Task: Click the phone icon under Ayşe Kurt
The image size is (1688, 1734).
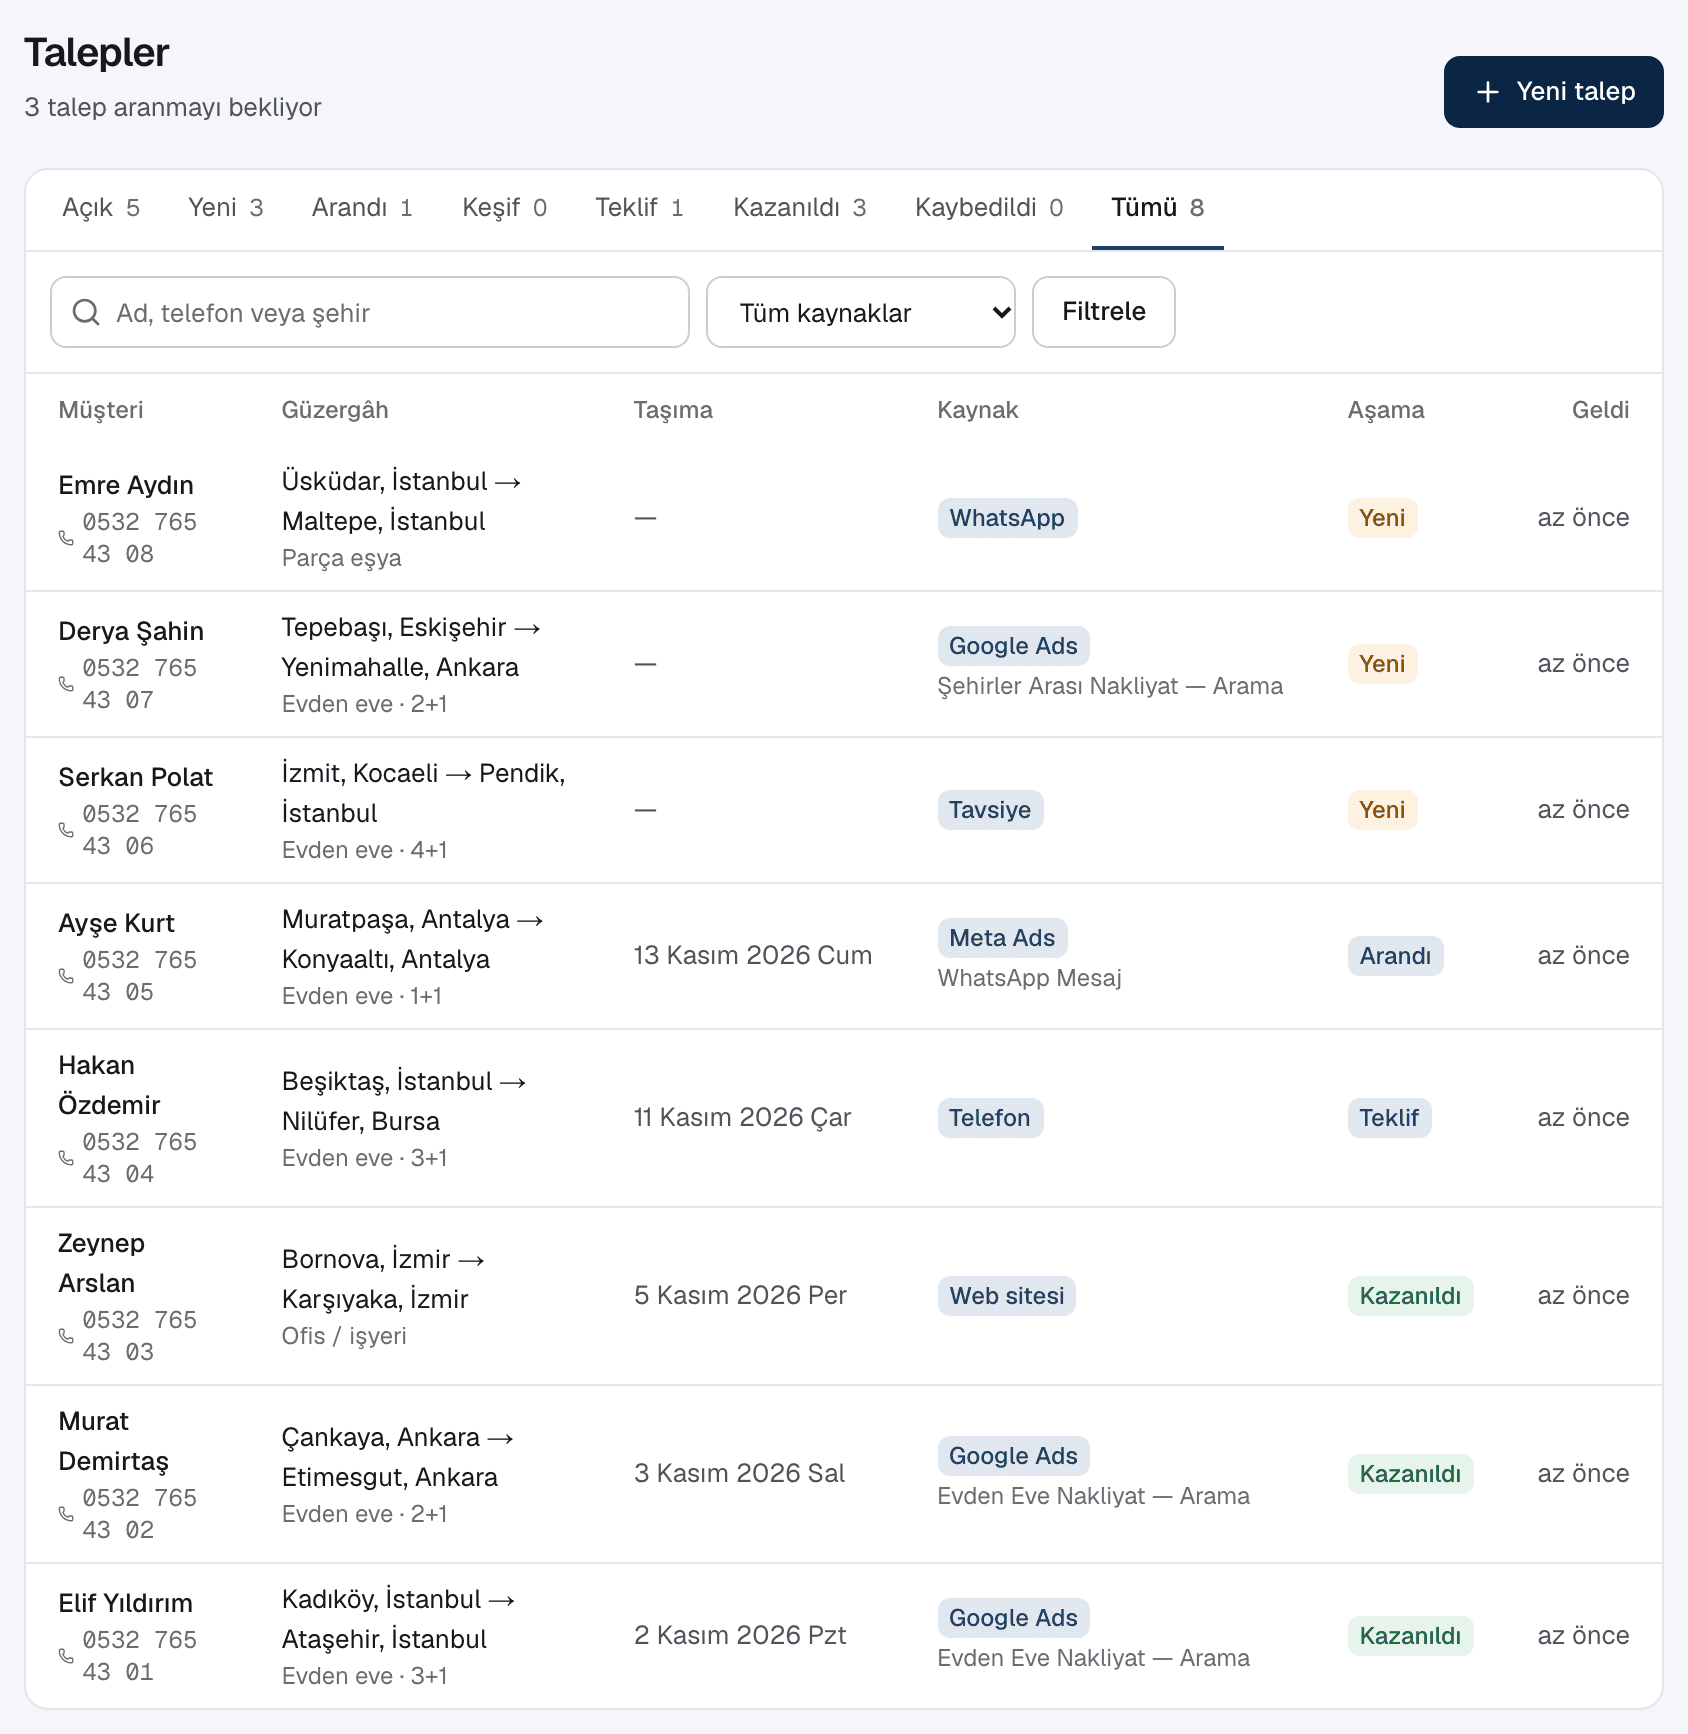Action: click(66, 976)
